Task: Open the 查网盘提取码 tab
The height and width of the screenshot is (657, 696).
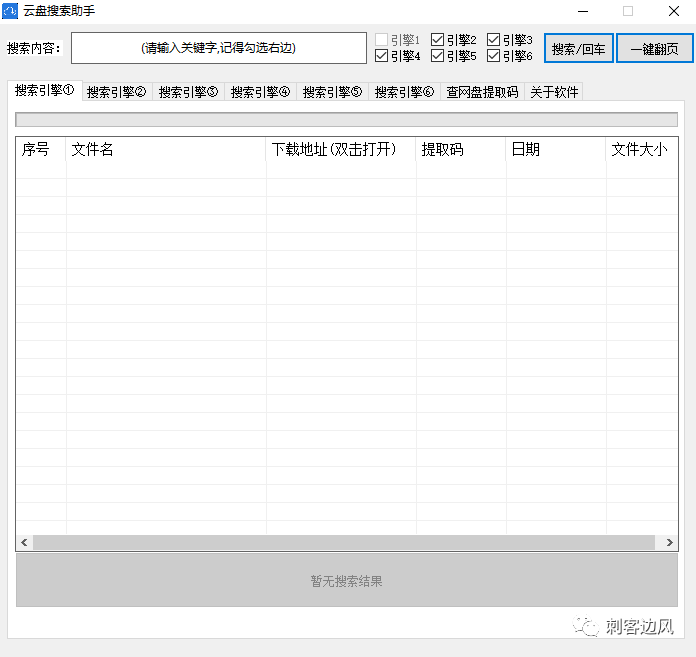Action: (482, 92)
